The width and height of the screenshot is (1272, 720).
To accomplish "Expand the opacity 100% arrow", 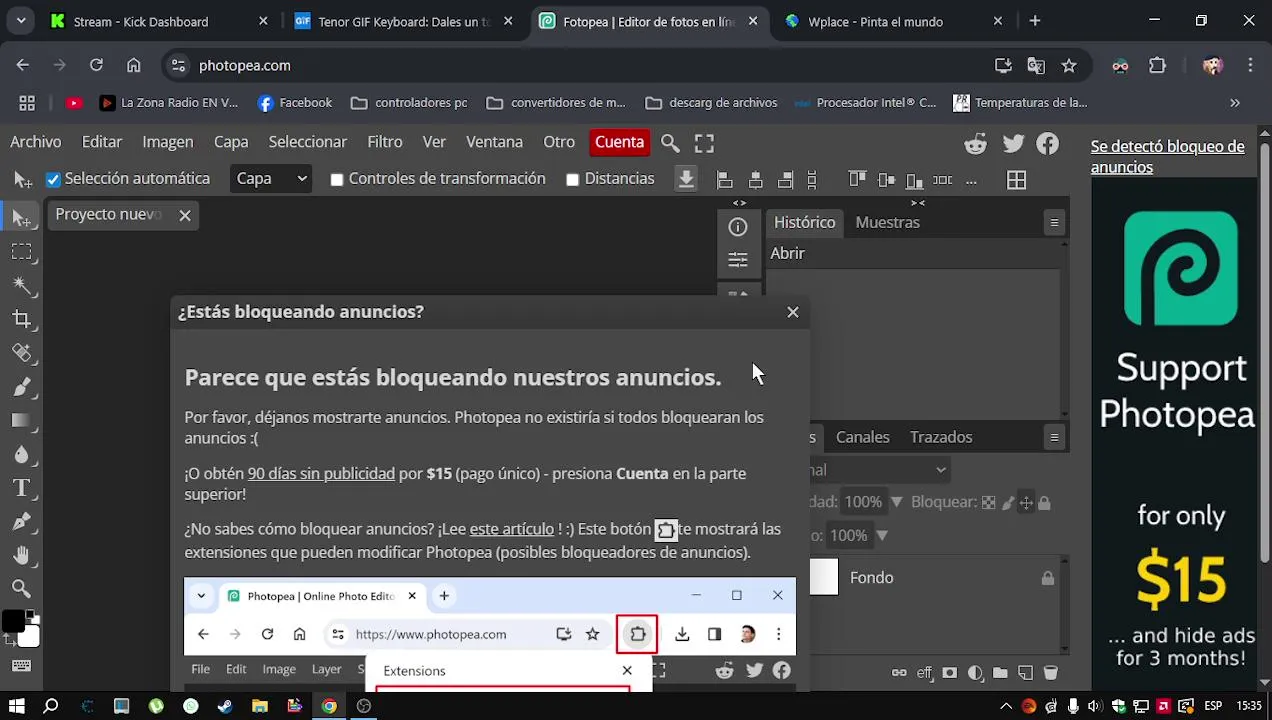I will point(896,502).
